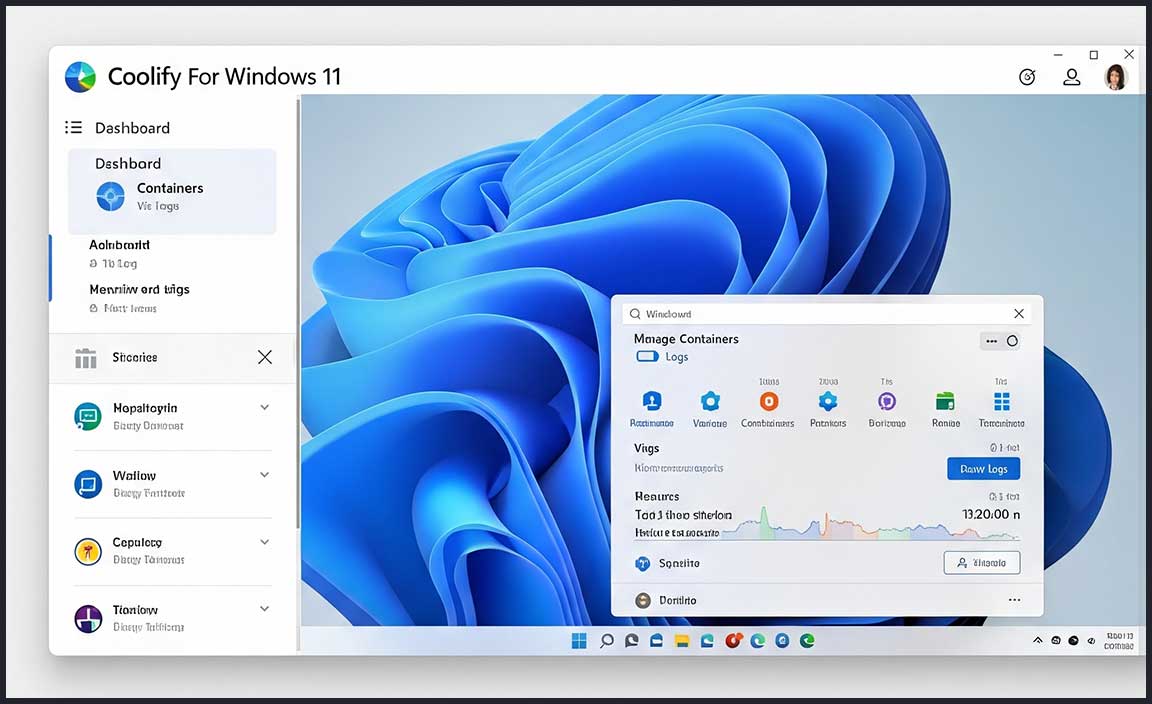Open the Windows Start button on taskbar
Screen dimensions: 1152x704
click(x=579, y=641)
